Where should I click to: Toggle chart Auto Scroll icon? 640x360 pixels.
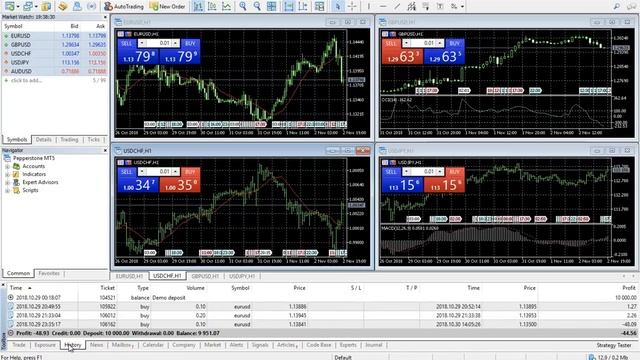289,6
